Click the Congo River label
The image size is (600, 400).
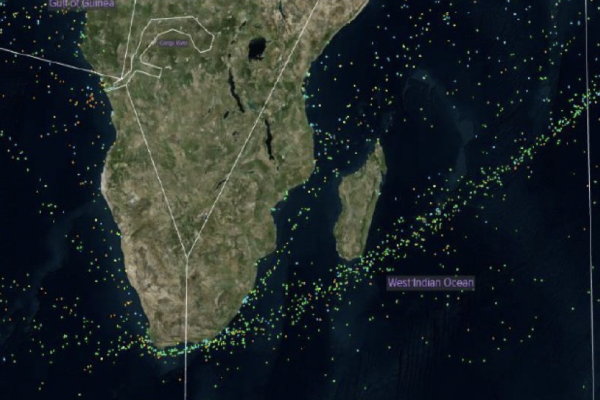(173, 43)
